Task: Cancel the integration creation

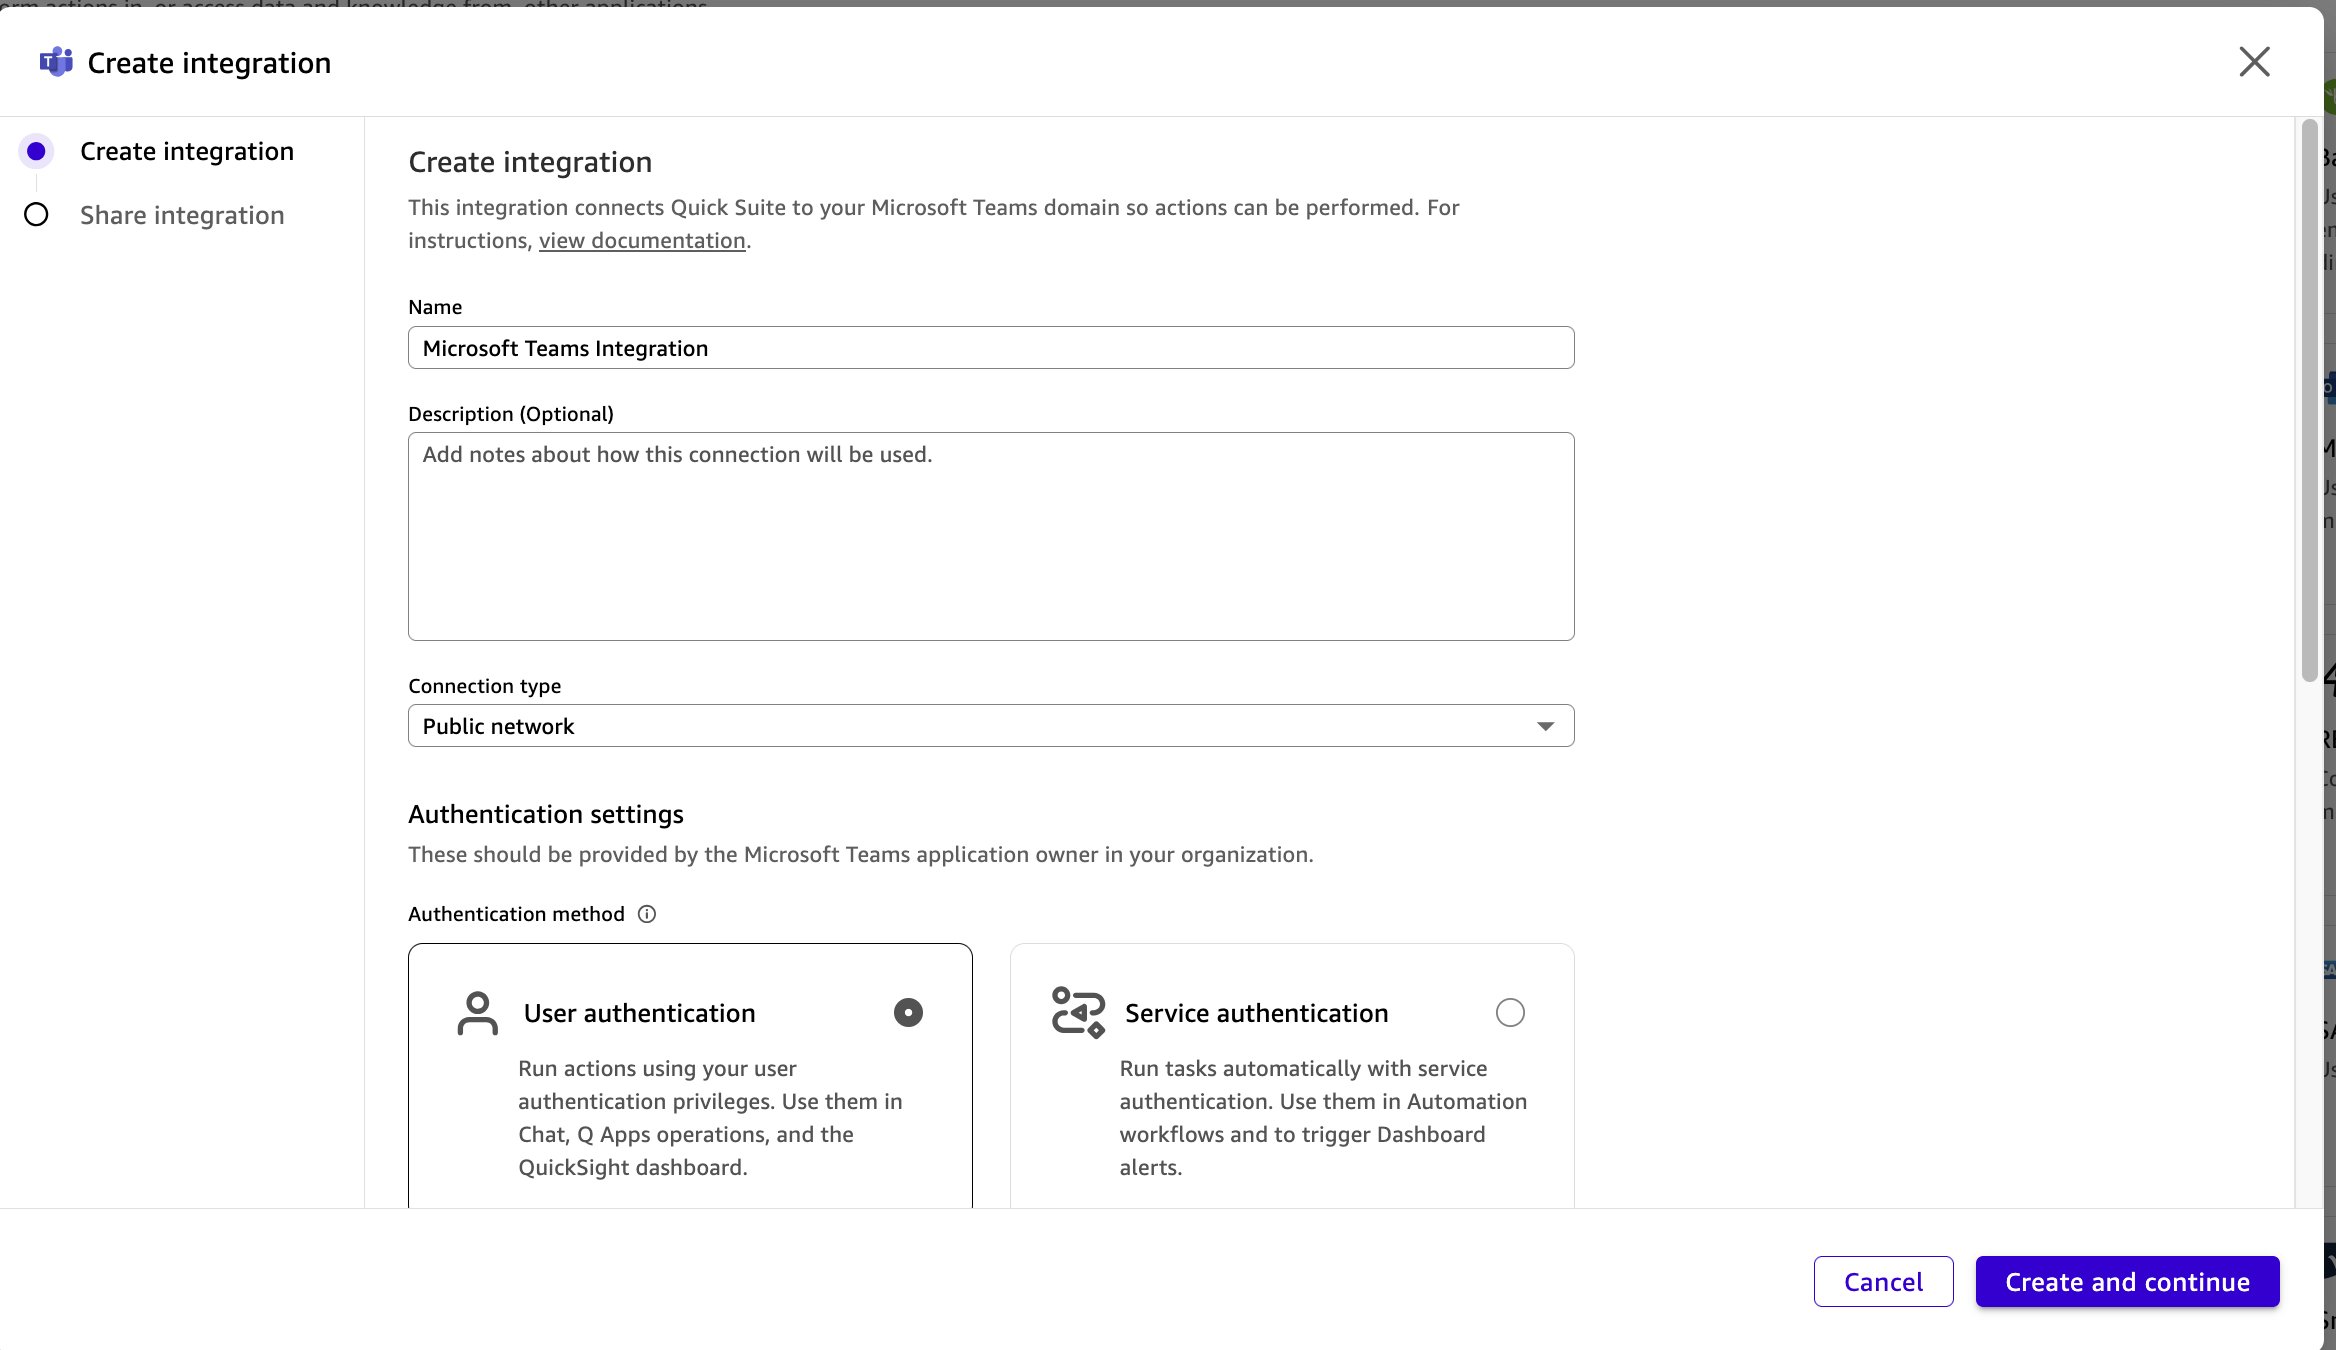Action: pyautogui.click(x=1882, y=1281)
